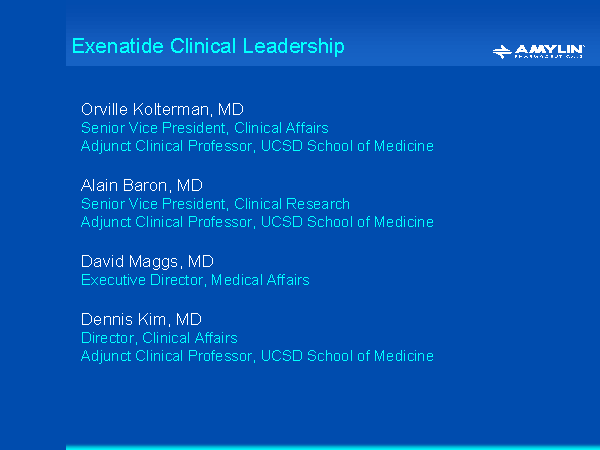Click the AMYLIN wordmark text

[549, 48]
